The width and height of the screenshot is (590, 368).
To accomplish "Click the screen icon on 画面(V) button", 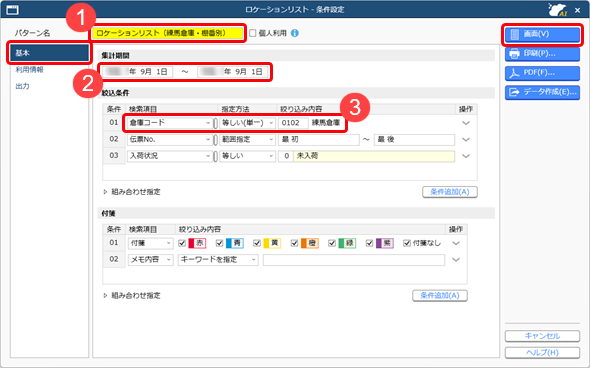I will pos(514,34).
